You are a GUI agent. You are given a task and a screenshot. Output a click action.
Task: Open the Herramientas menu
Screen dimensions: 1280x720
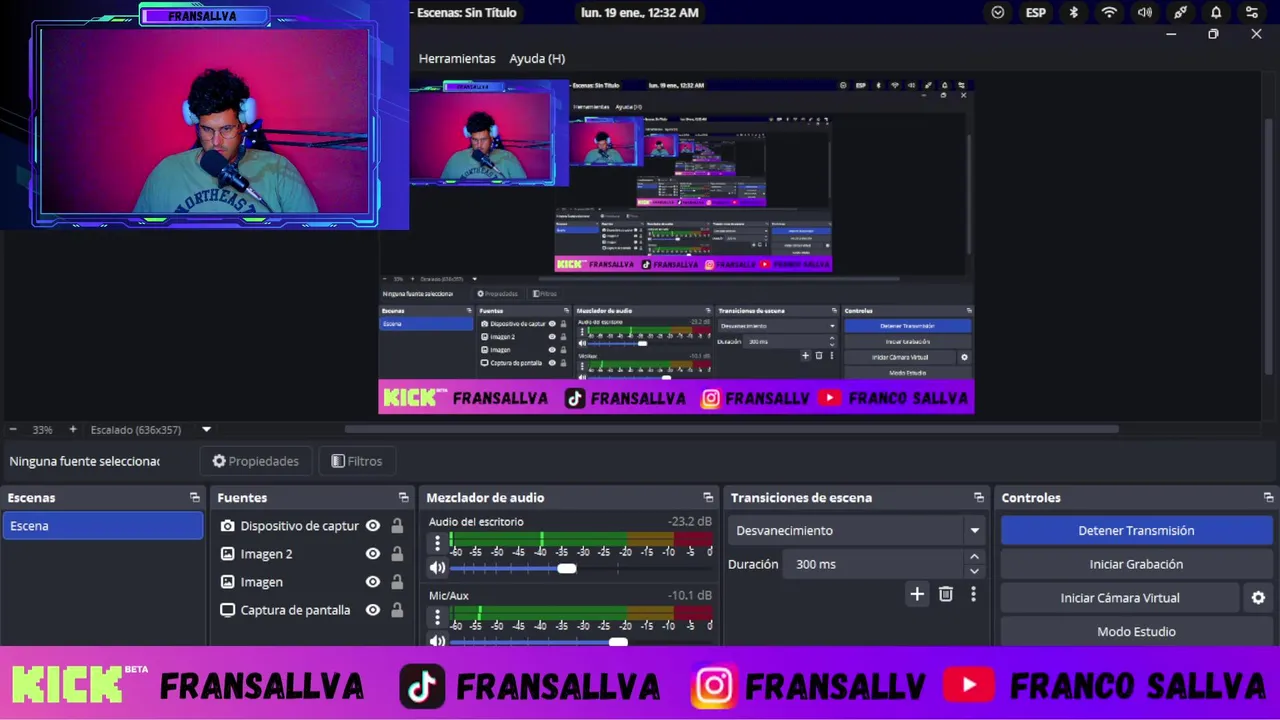(x=457, y=59)
